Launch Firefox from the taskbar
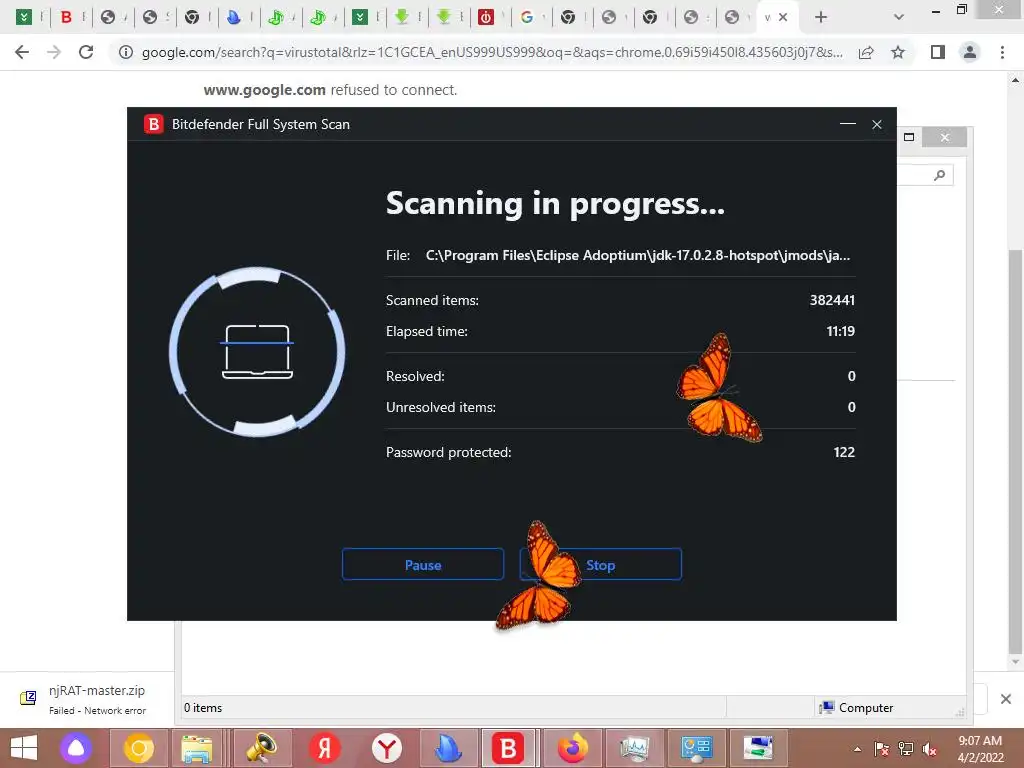 point(572,748)
